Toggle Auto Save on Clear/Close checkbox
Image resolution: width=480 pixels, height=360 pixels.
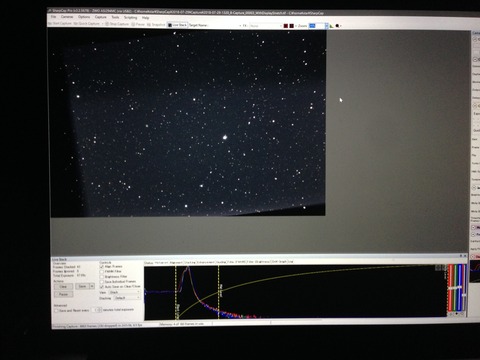102,287
